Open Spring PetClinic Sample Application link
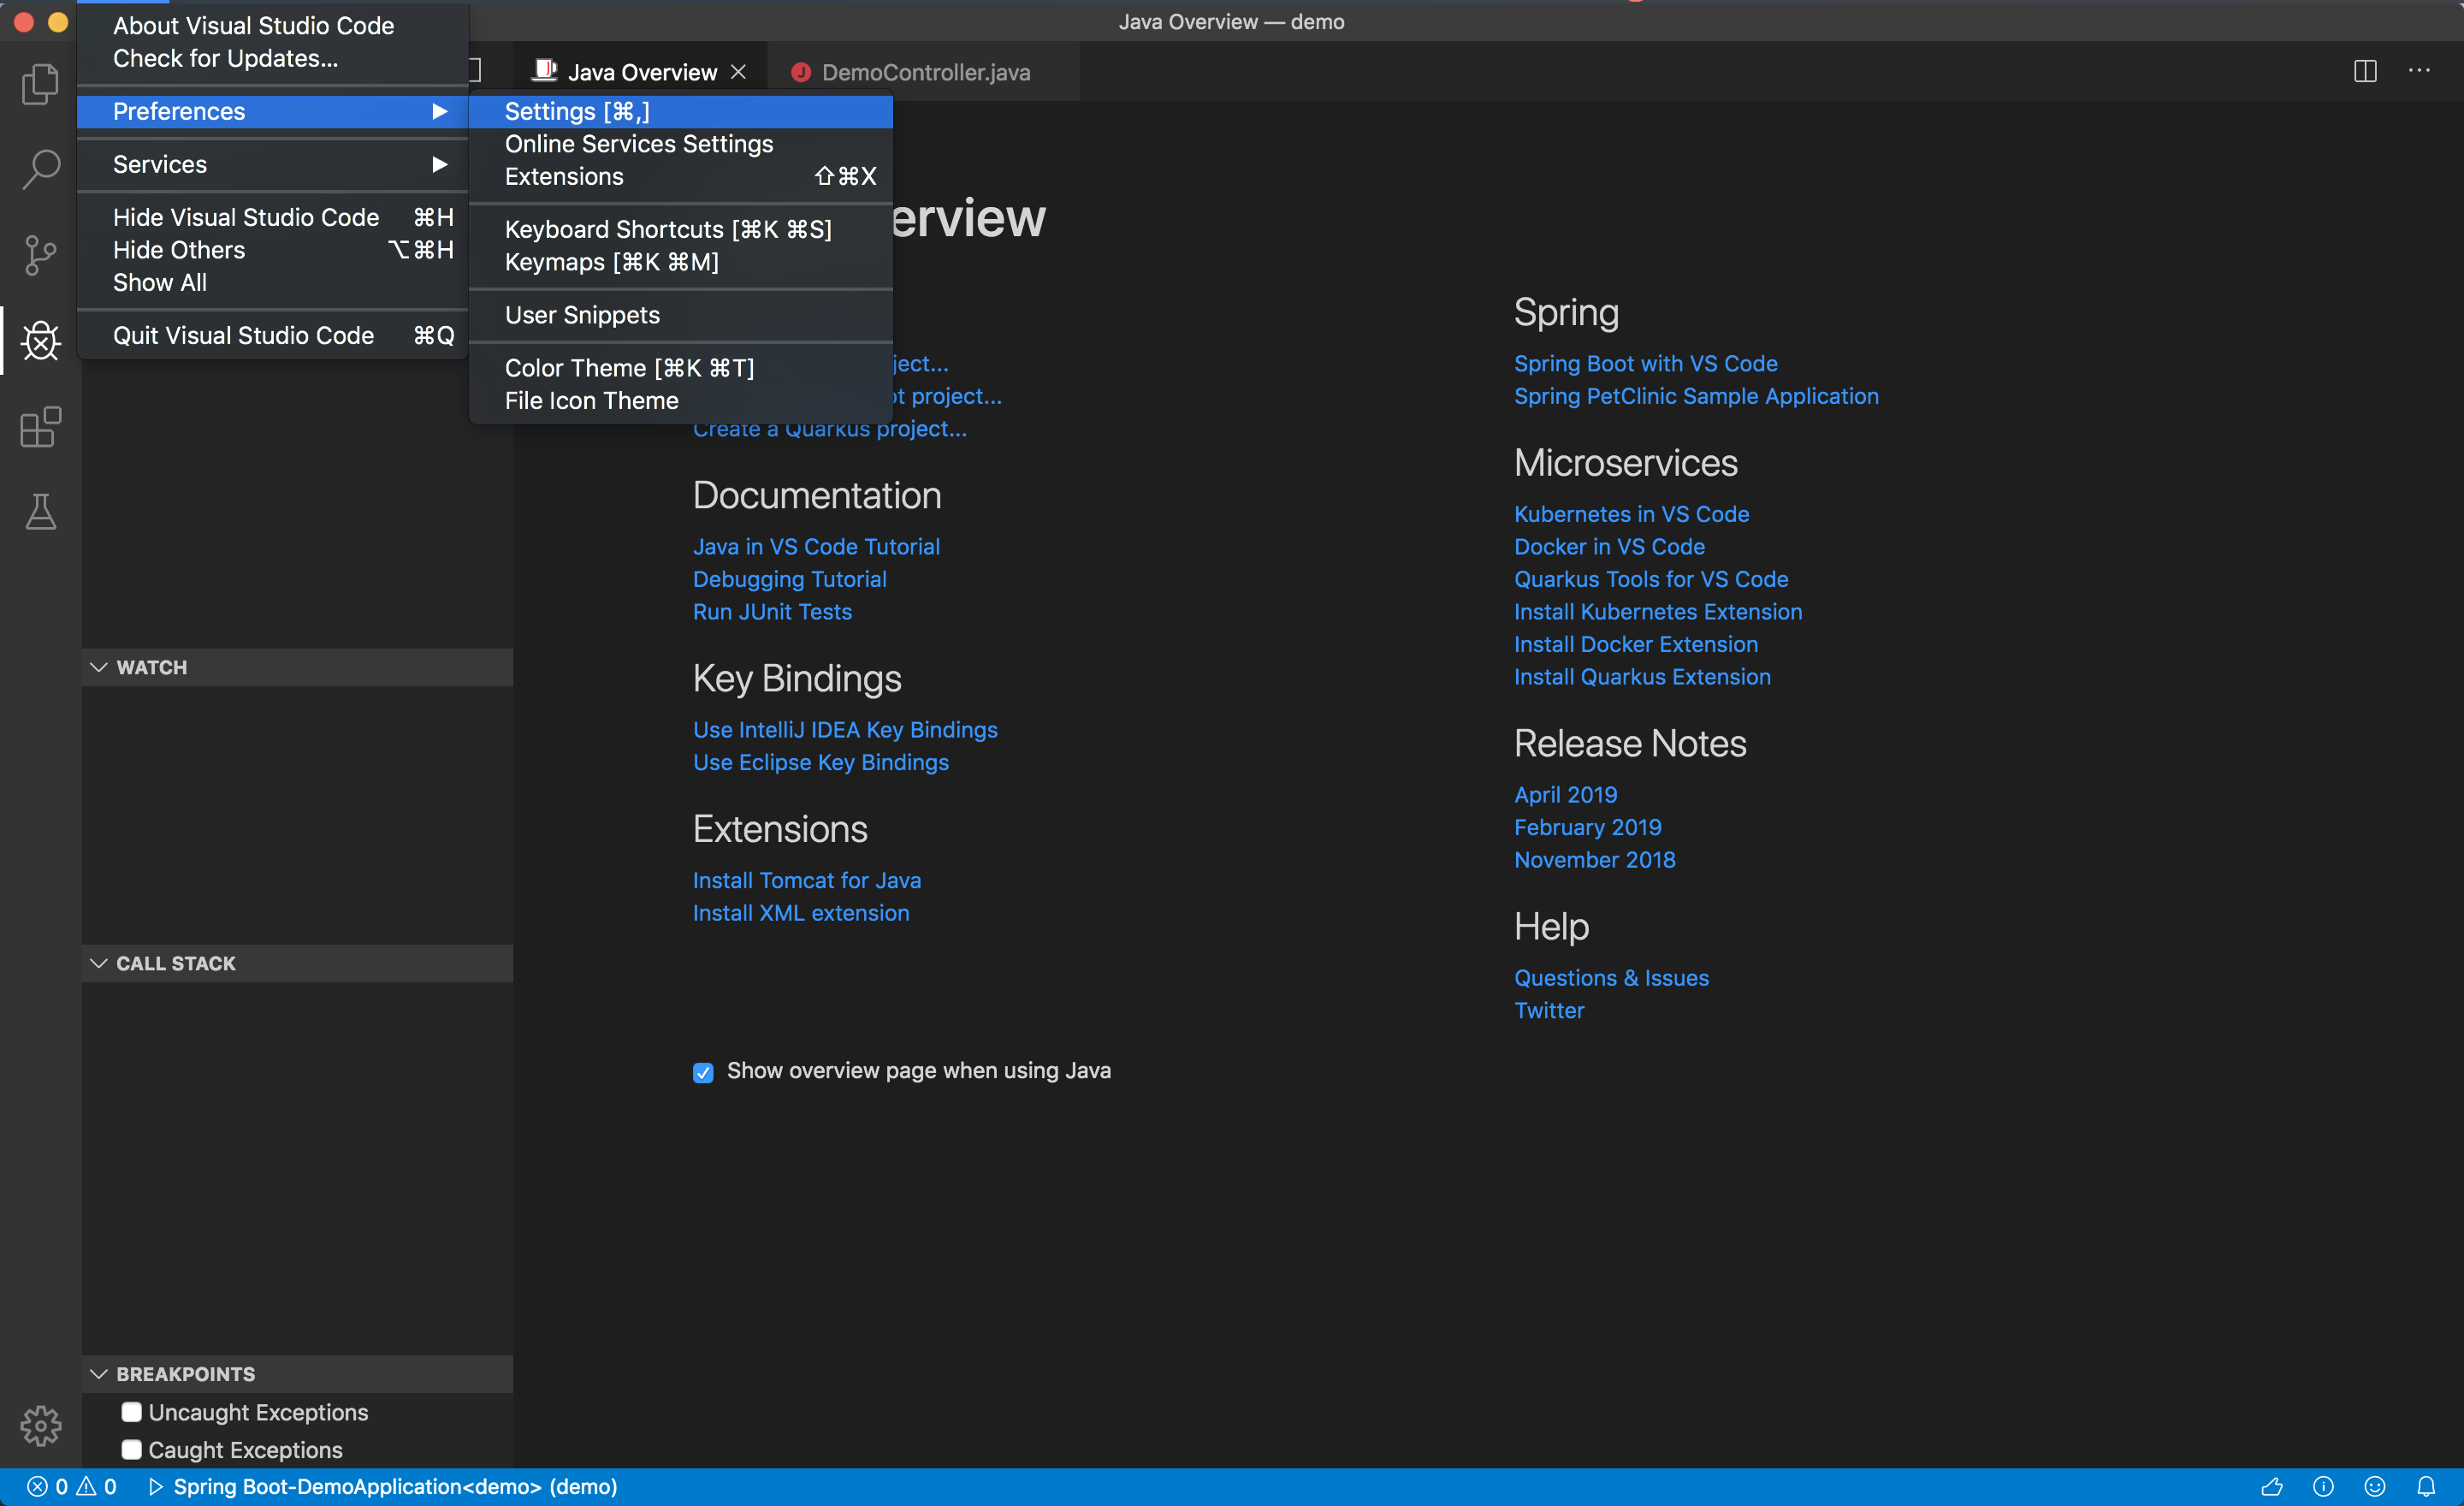This screenshot has height=1506, width=2464. point(1696,396)
